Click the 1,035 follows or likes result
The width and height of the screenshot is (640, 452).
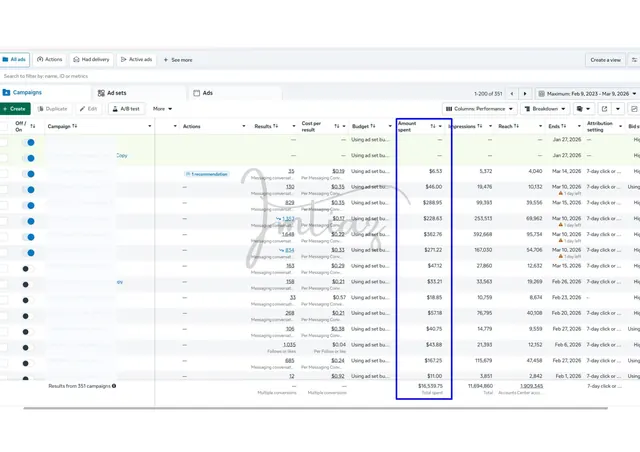(x=289, y=345)
